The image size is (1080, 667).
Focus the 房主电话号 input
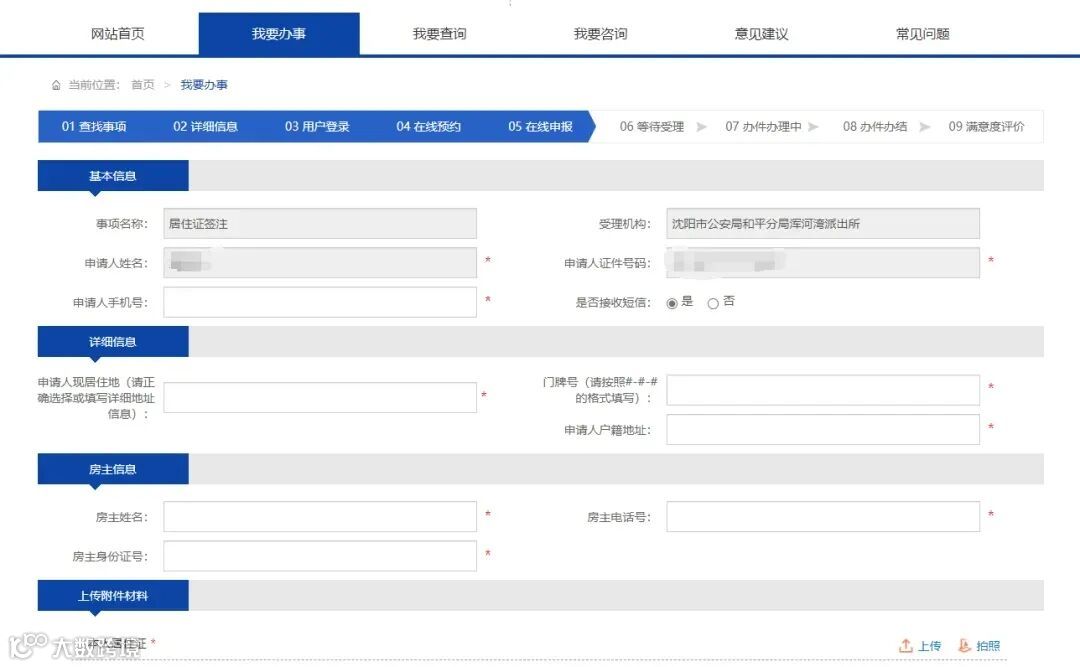[823, 517]
